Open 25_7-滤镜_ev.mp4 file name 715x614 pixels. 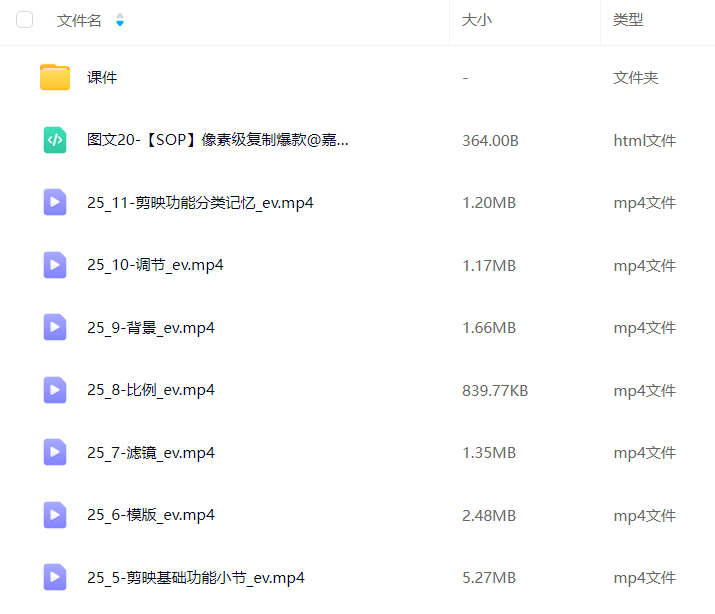click(x=150, y=453)
